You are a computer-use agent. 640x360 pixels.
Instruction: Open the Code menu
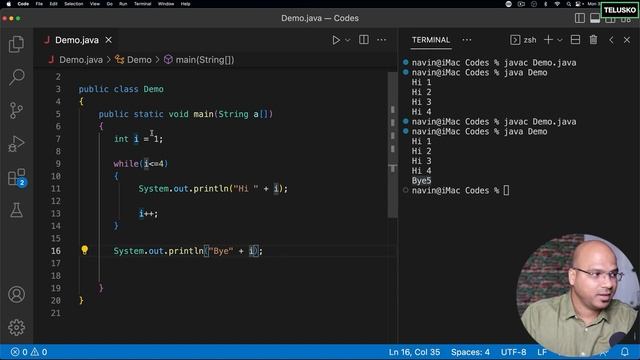(x=23, y=4)
